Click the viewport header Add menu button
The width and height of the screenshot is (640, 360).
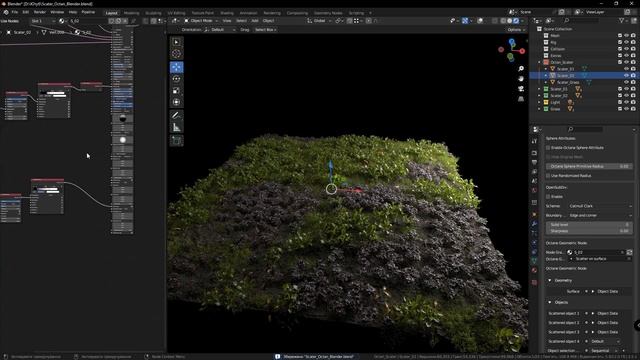pos(255,20)
